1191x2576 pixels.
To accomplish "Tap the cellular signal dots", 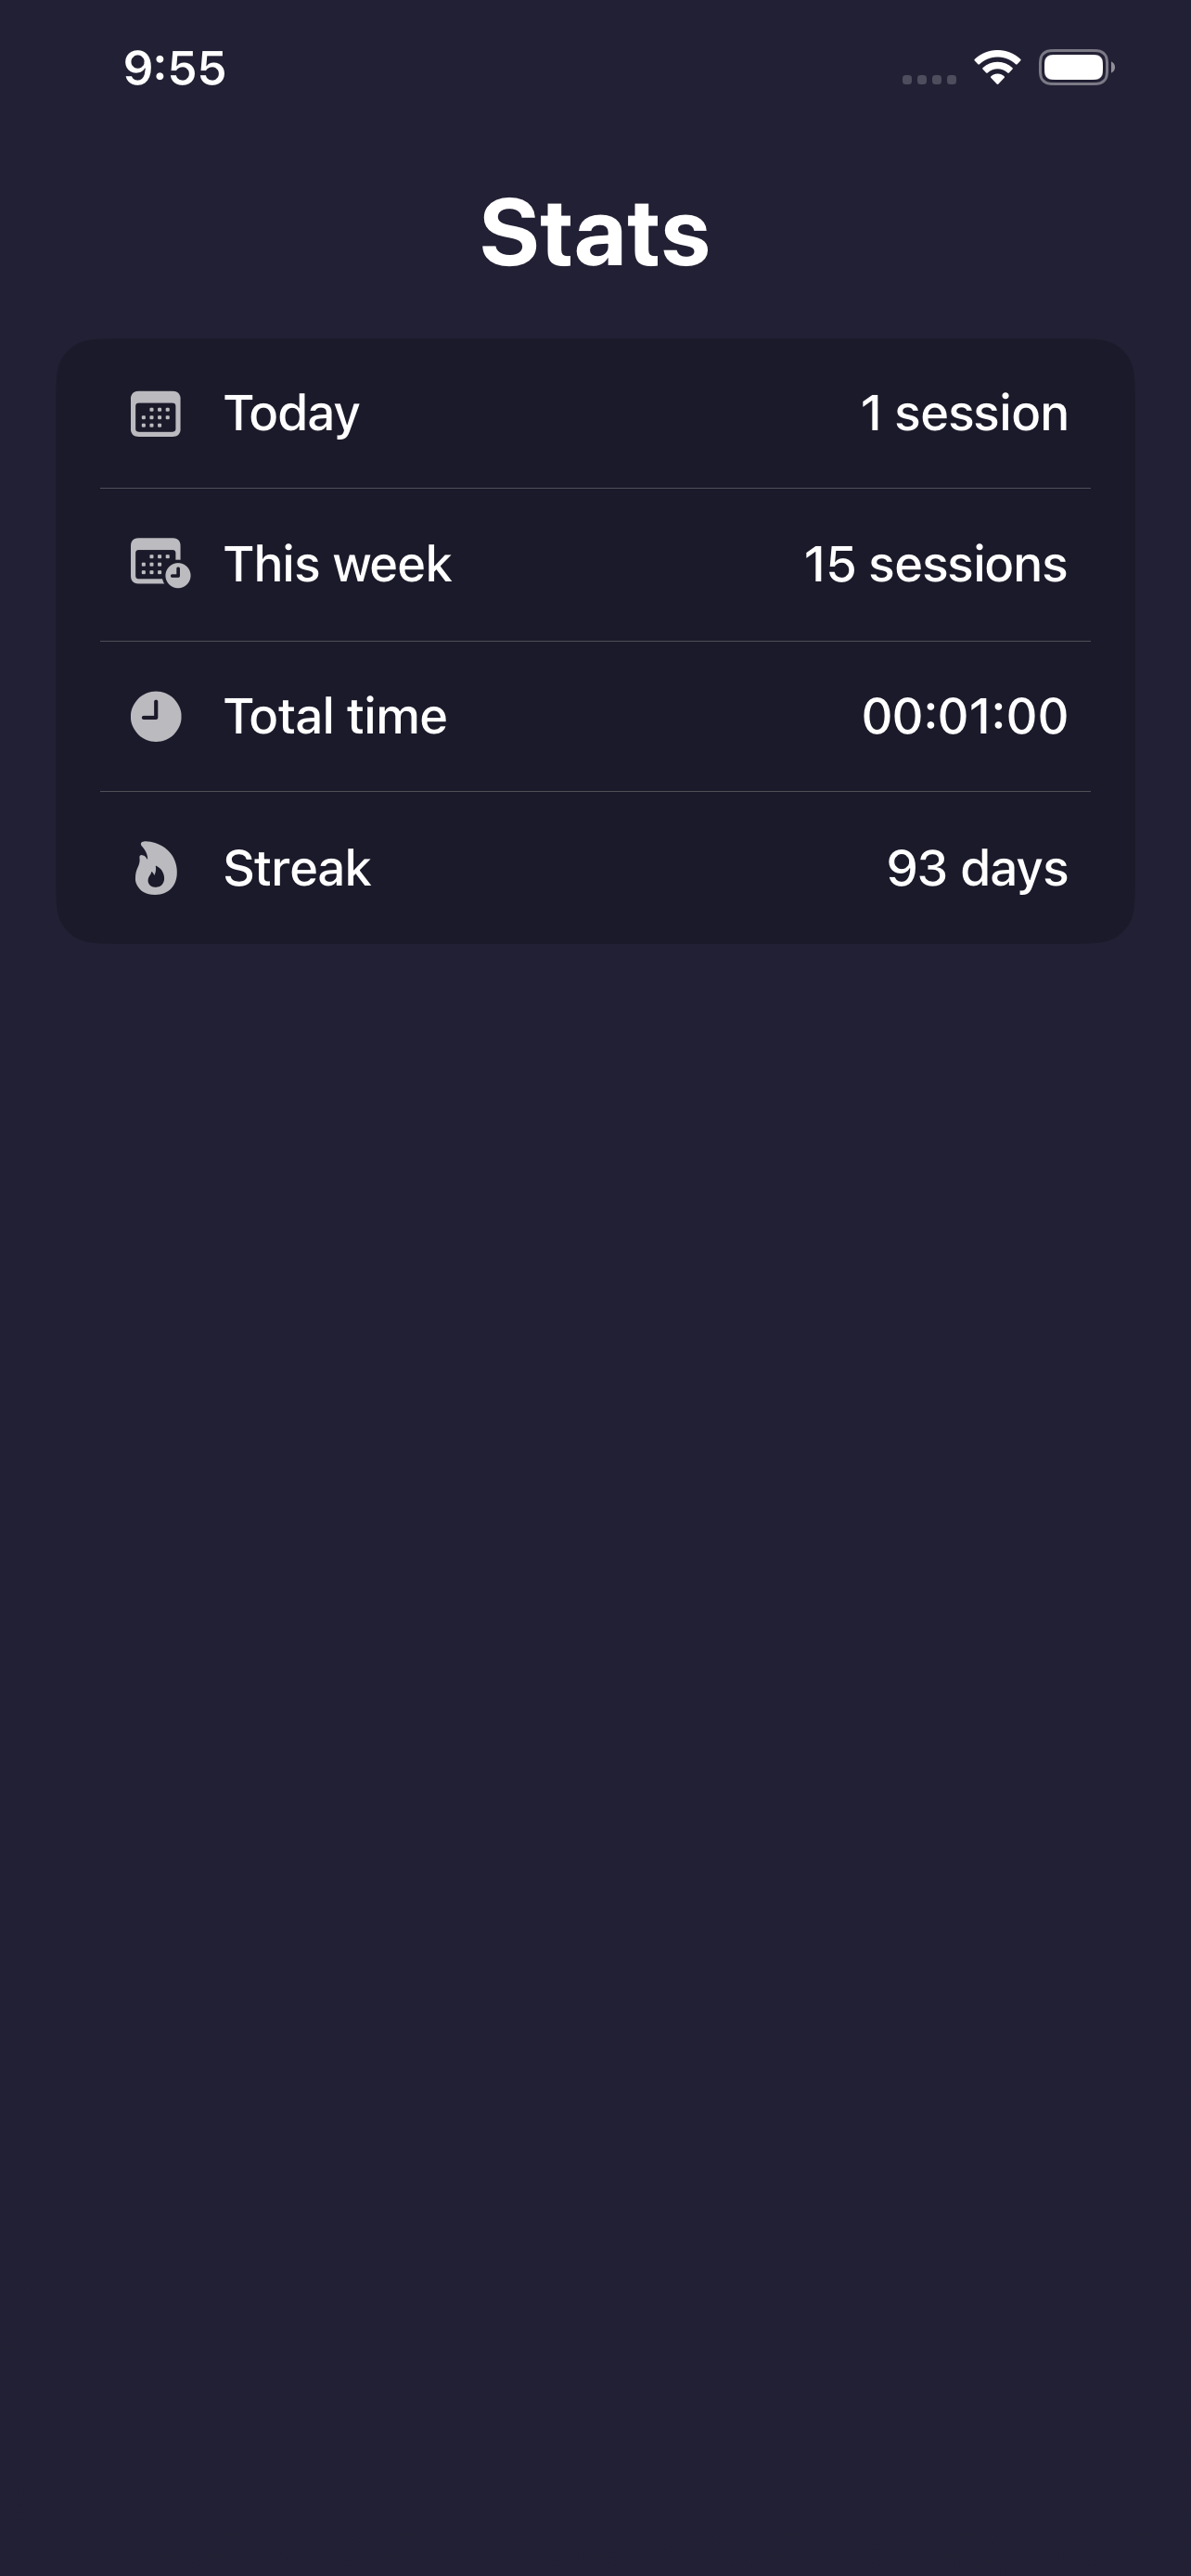I will pos(929,79).
